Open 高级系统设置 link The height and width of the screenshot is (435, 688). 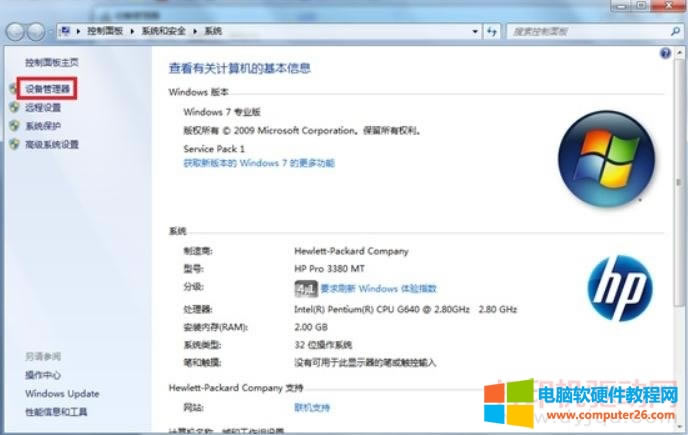pos(52,144)
